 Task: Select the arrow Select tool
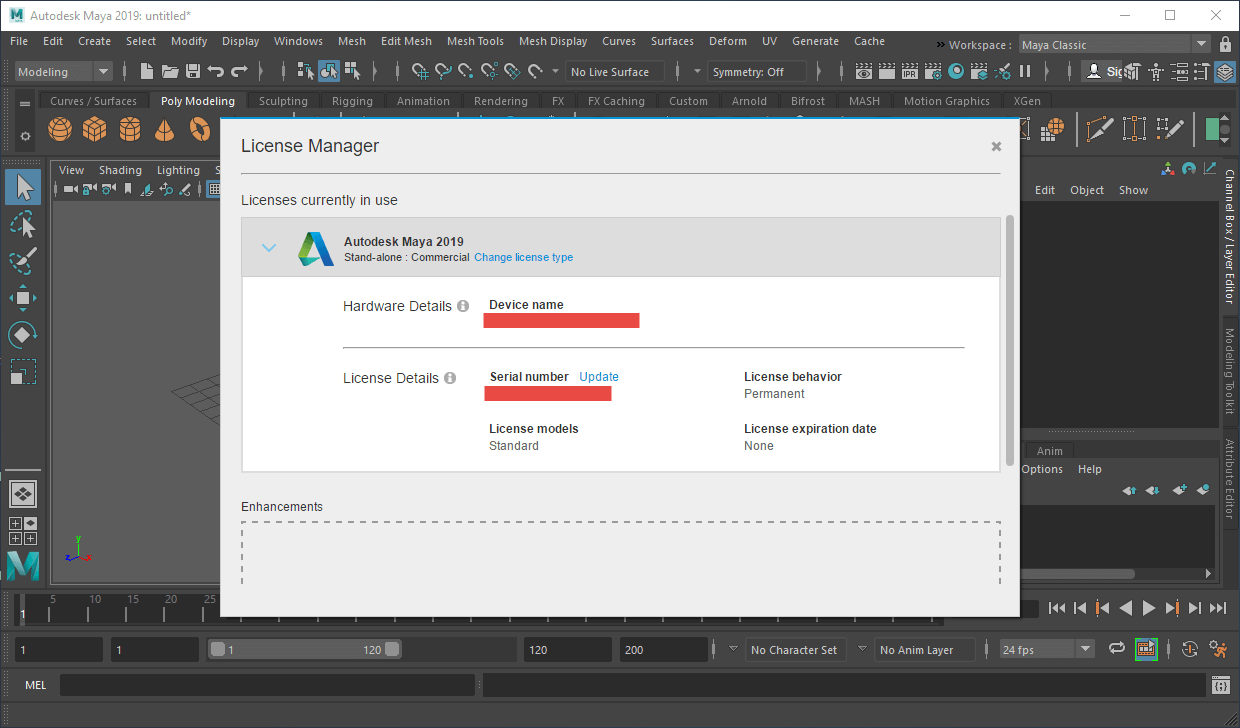point(22,187)
